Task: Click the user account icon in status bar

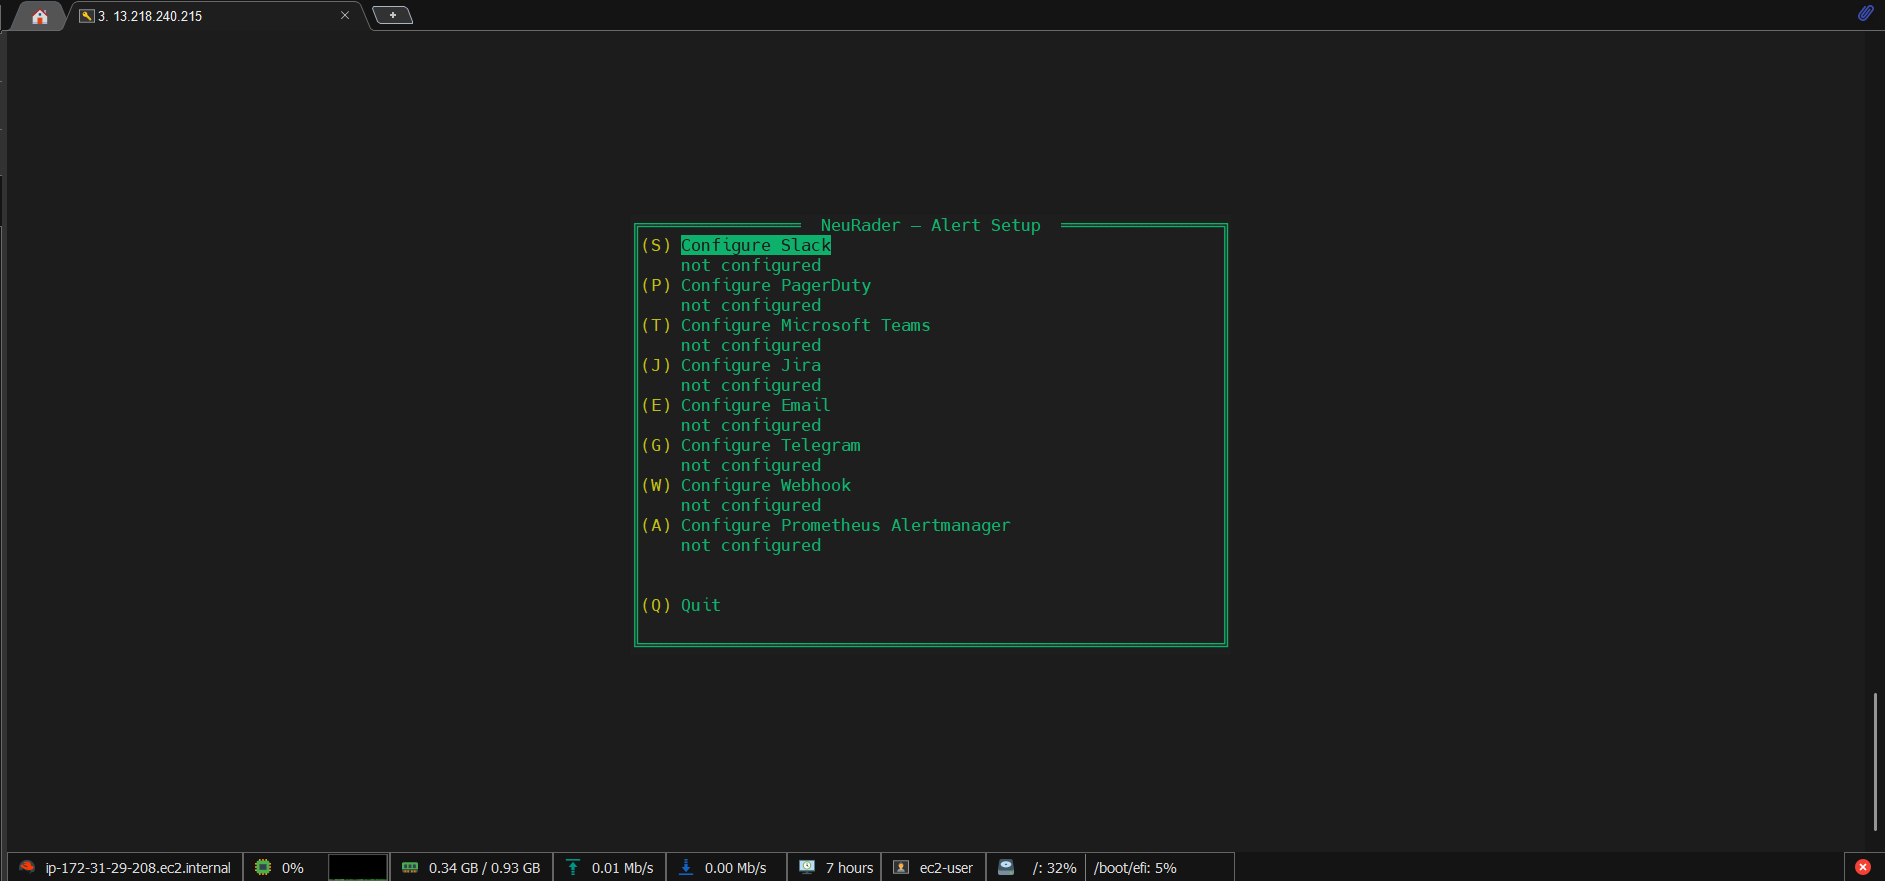Action: pos(901,867)
